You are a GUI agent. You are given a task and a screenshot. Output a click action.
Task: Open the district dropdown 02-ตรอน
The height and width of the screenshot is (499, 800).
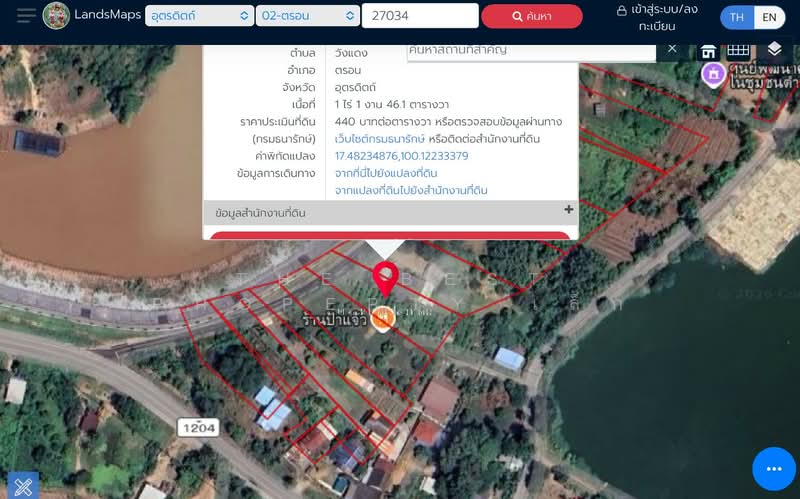pos(308,16)
